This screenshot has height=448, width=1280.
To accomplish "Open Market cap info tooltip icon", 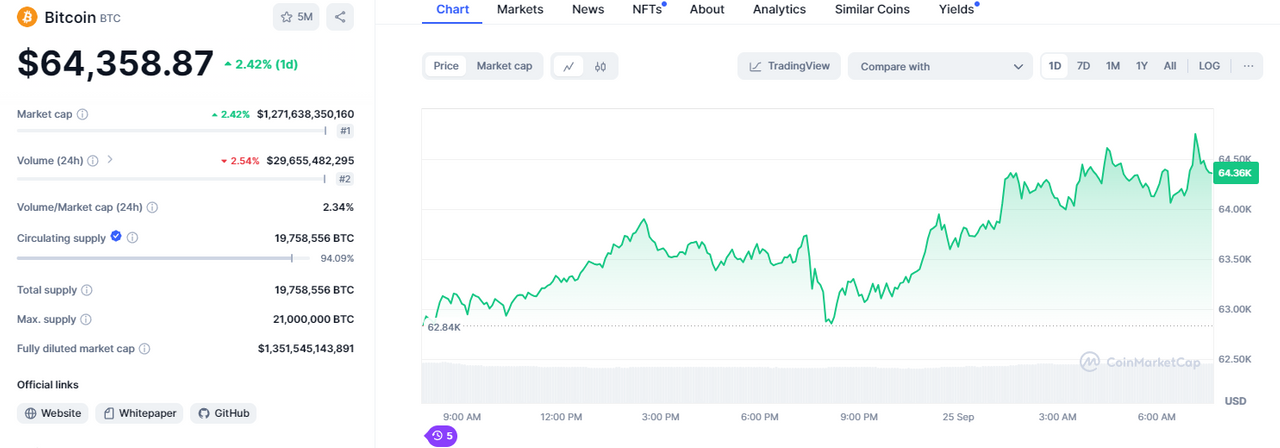I will (x=82, y=114).
